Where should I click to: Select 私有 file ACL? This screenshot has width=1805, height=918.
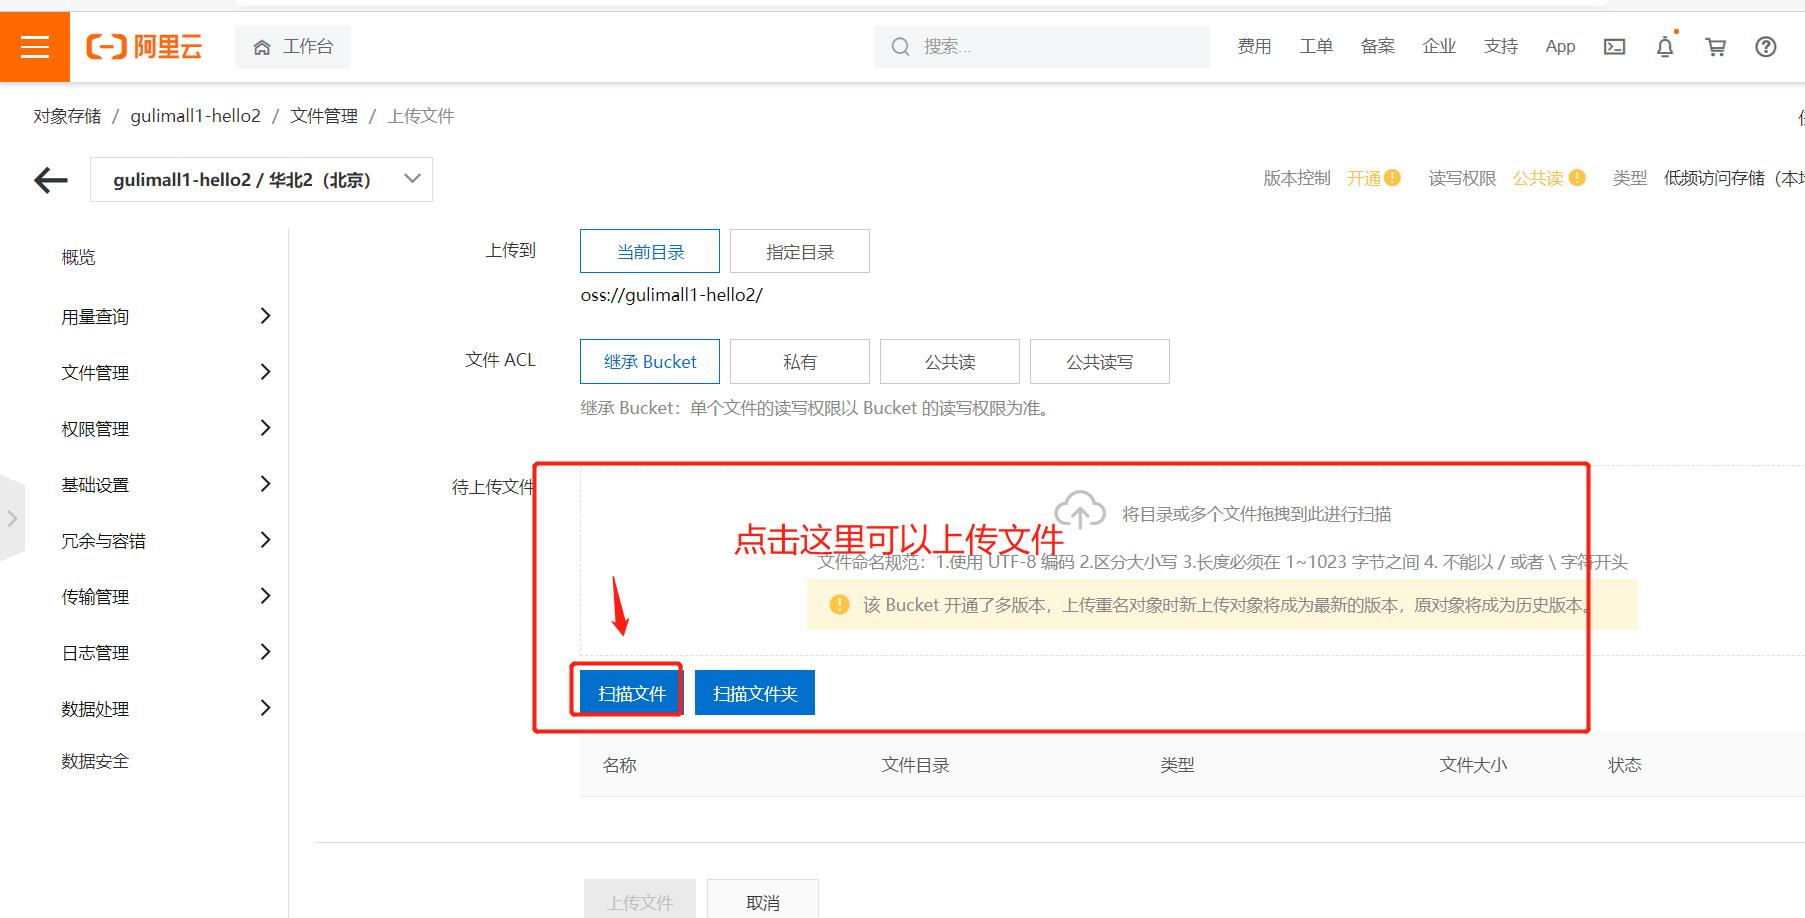click(800, 362)
